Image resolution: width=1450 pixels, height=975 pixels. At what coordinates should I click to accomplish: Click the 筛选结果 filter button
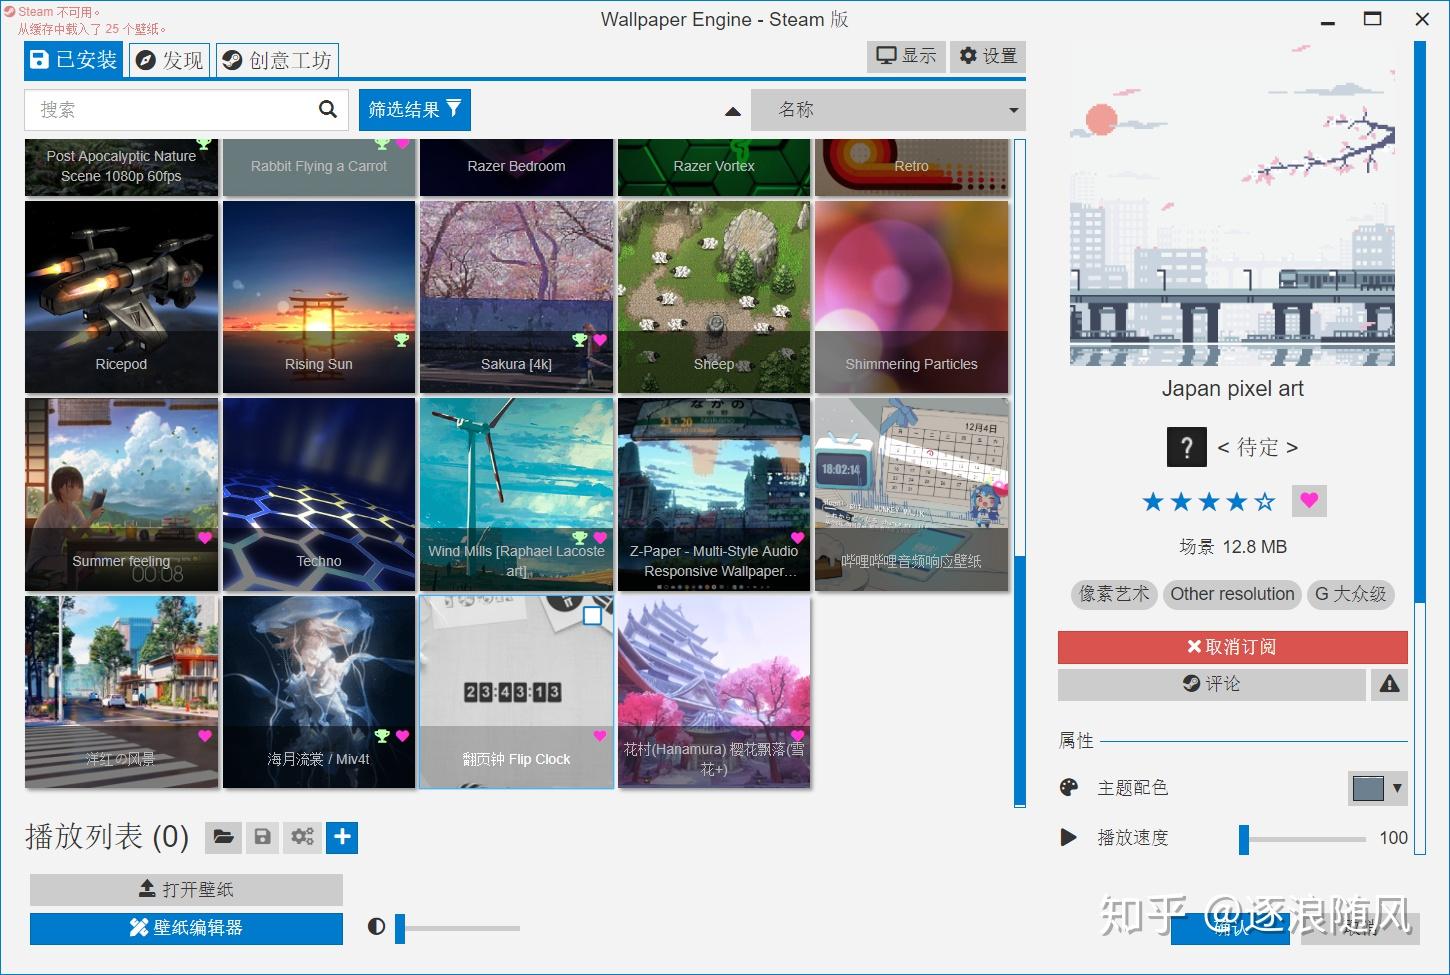415,110
